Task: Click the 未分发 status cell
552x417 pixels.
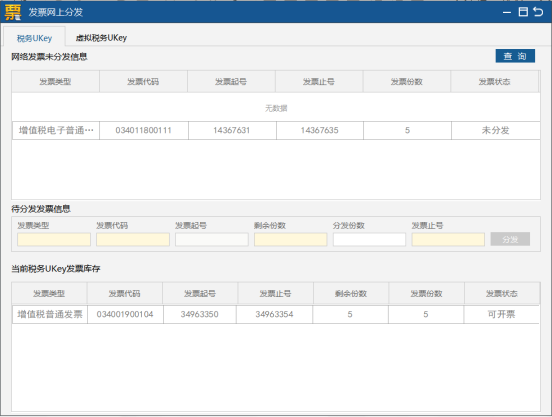Action: coord(496,131)
